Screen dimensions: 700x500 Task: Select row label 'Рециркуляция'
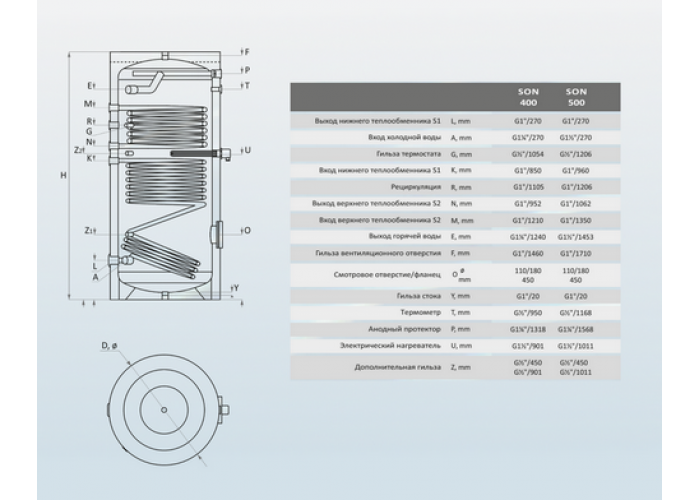pos(416,187)
